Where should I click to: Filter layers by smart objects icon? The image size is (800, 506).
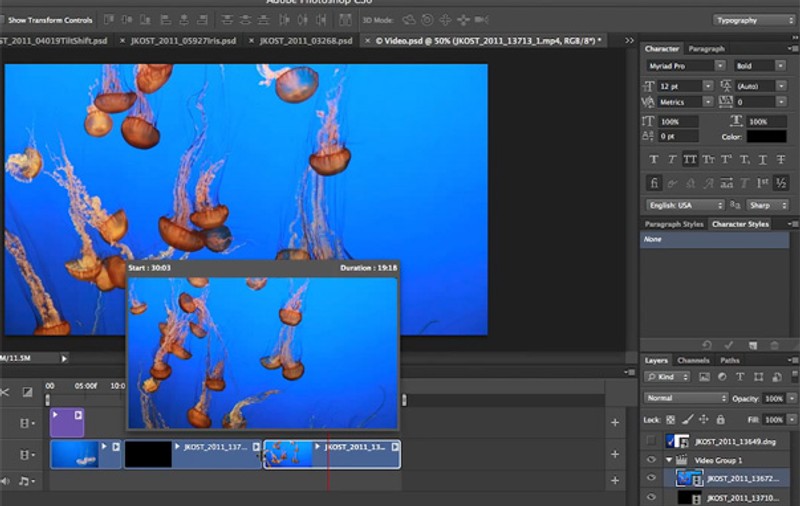pyautogui.click(x=777, y=377)
